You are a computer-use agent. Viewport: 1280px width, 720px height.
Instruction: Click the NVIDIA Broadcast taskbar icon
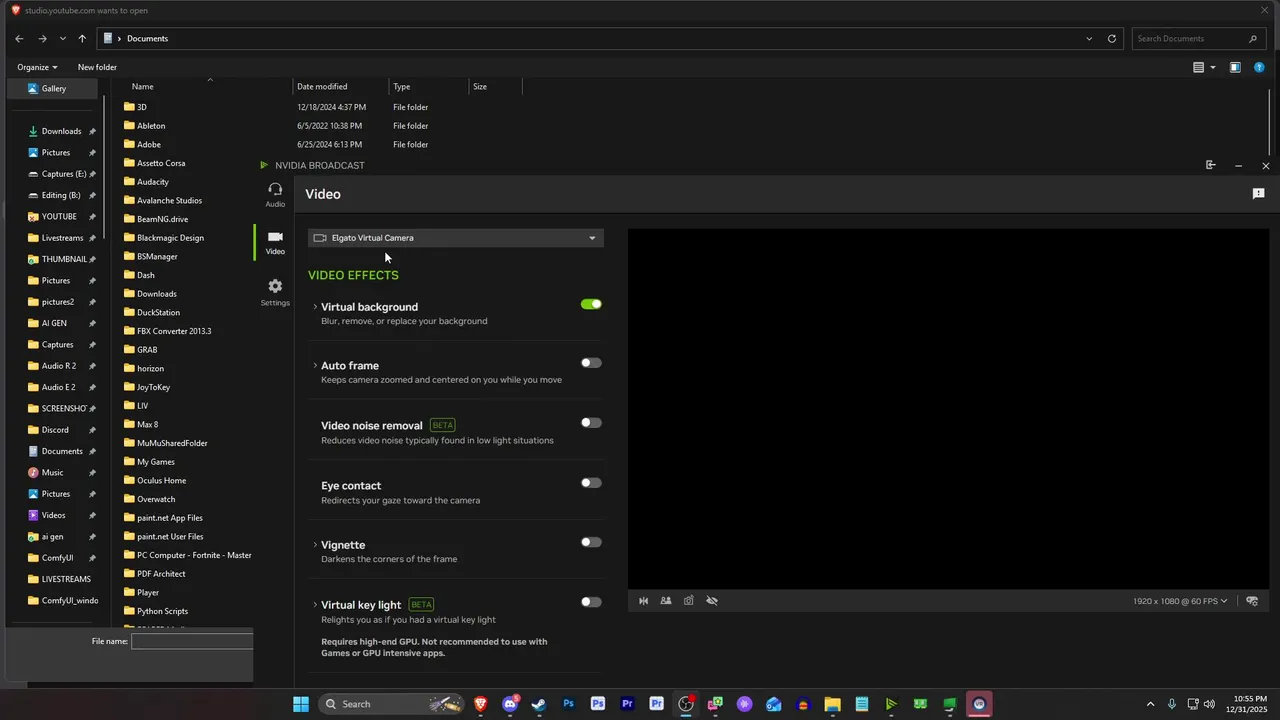(x=891, y=704)
